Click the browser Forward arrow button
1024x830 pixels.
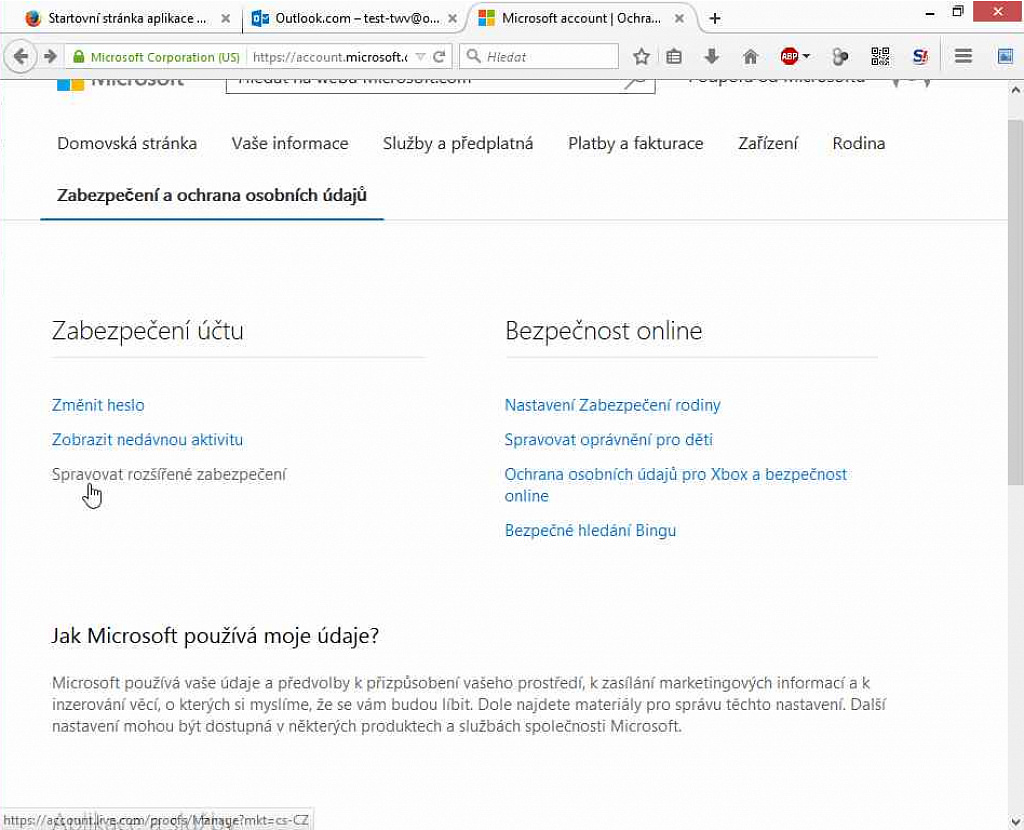tap(50, 57)
